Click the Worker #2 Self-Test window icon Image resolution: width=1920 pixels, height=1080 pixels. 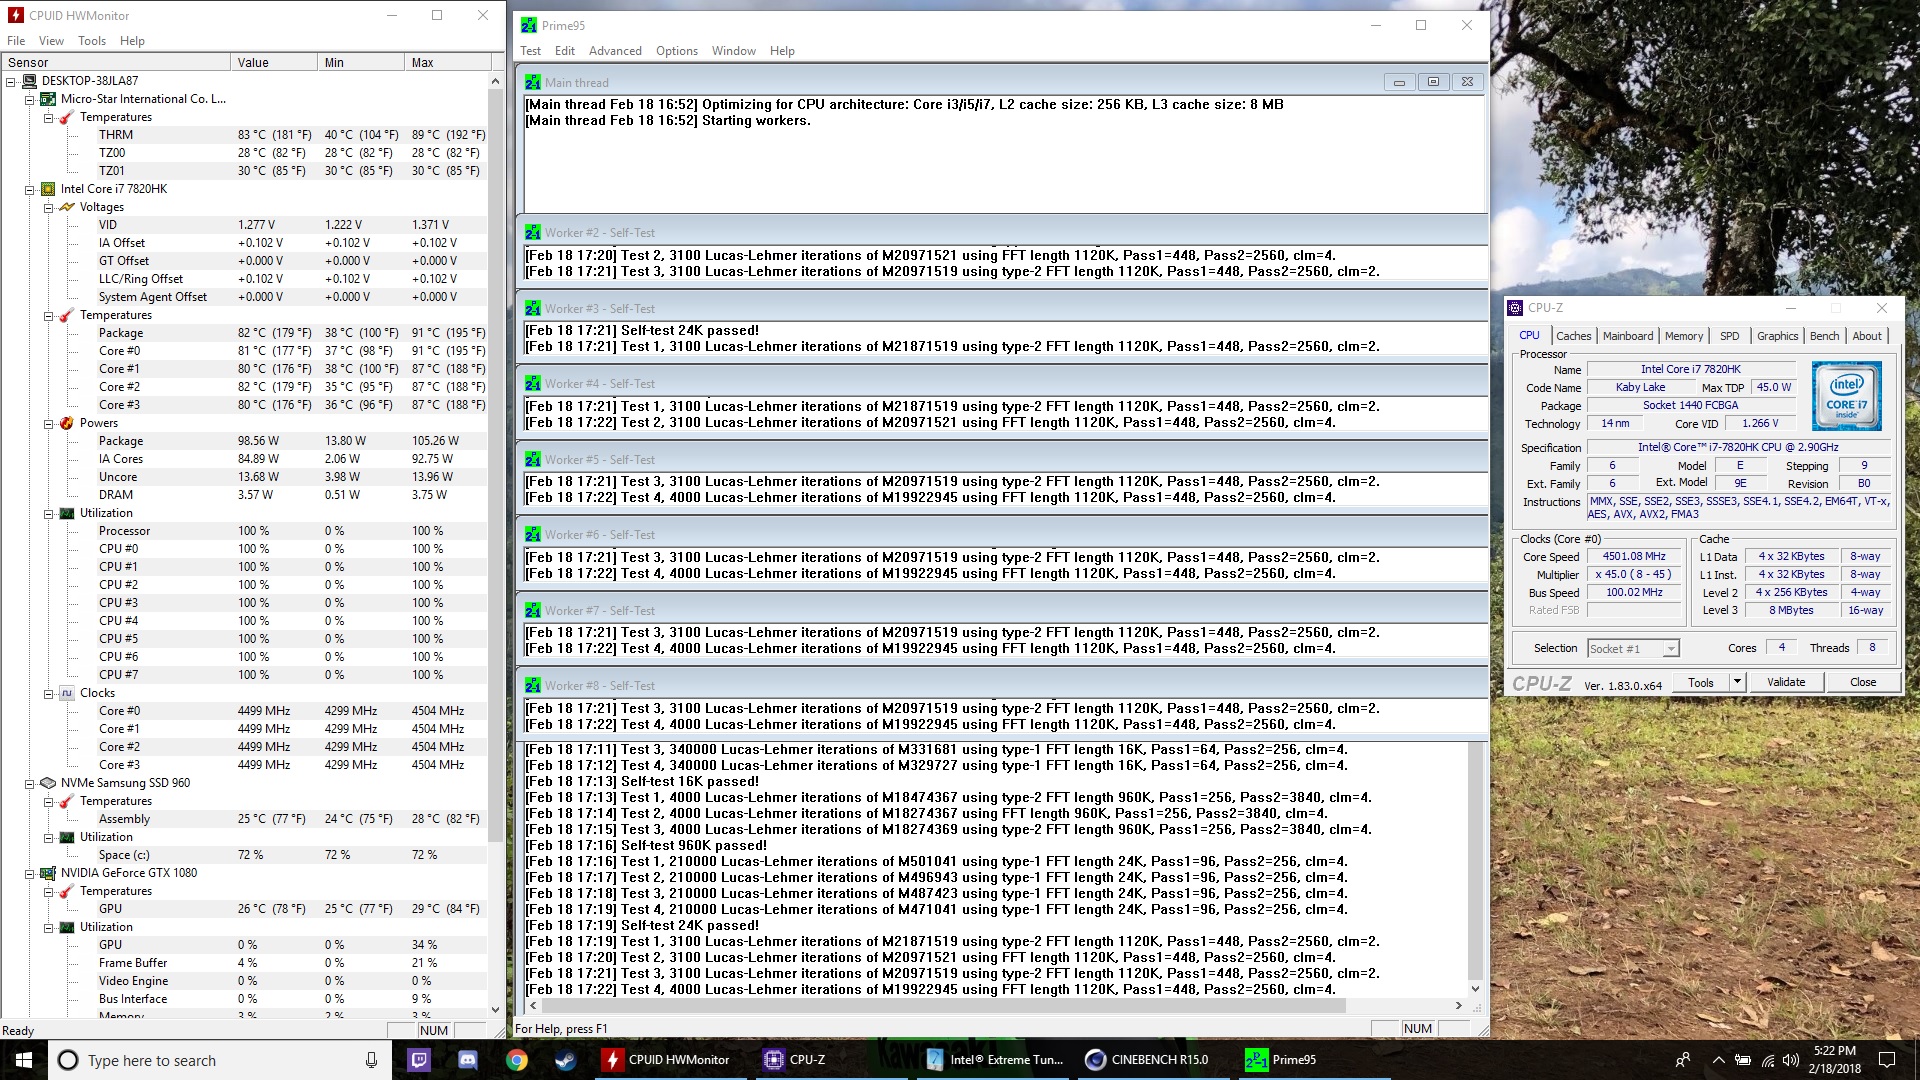(x=533, y=233)
